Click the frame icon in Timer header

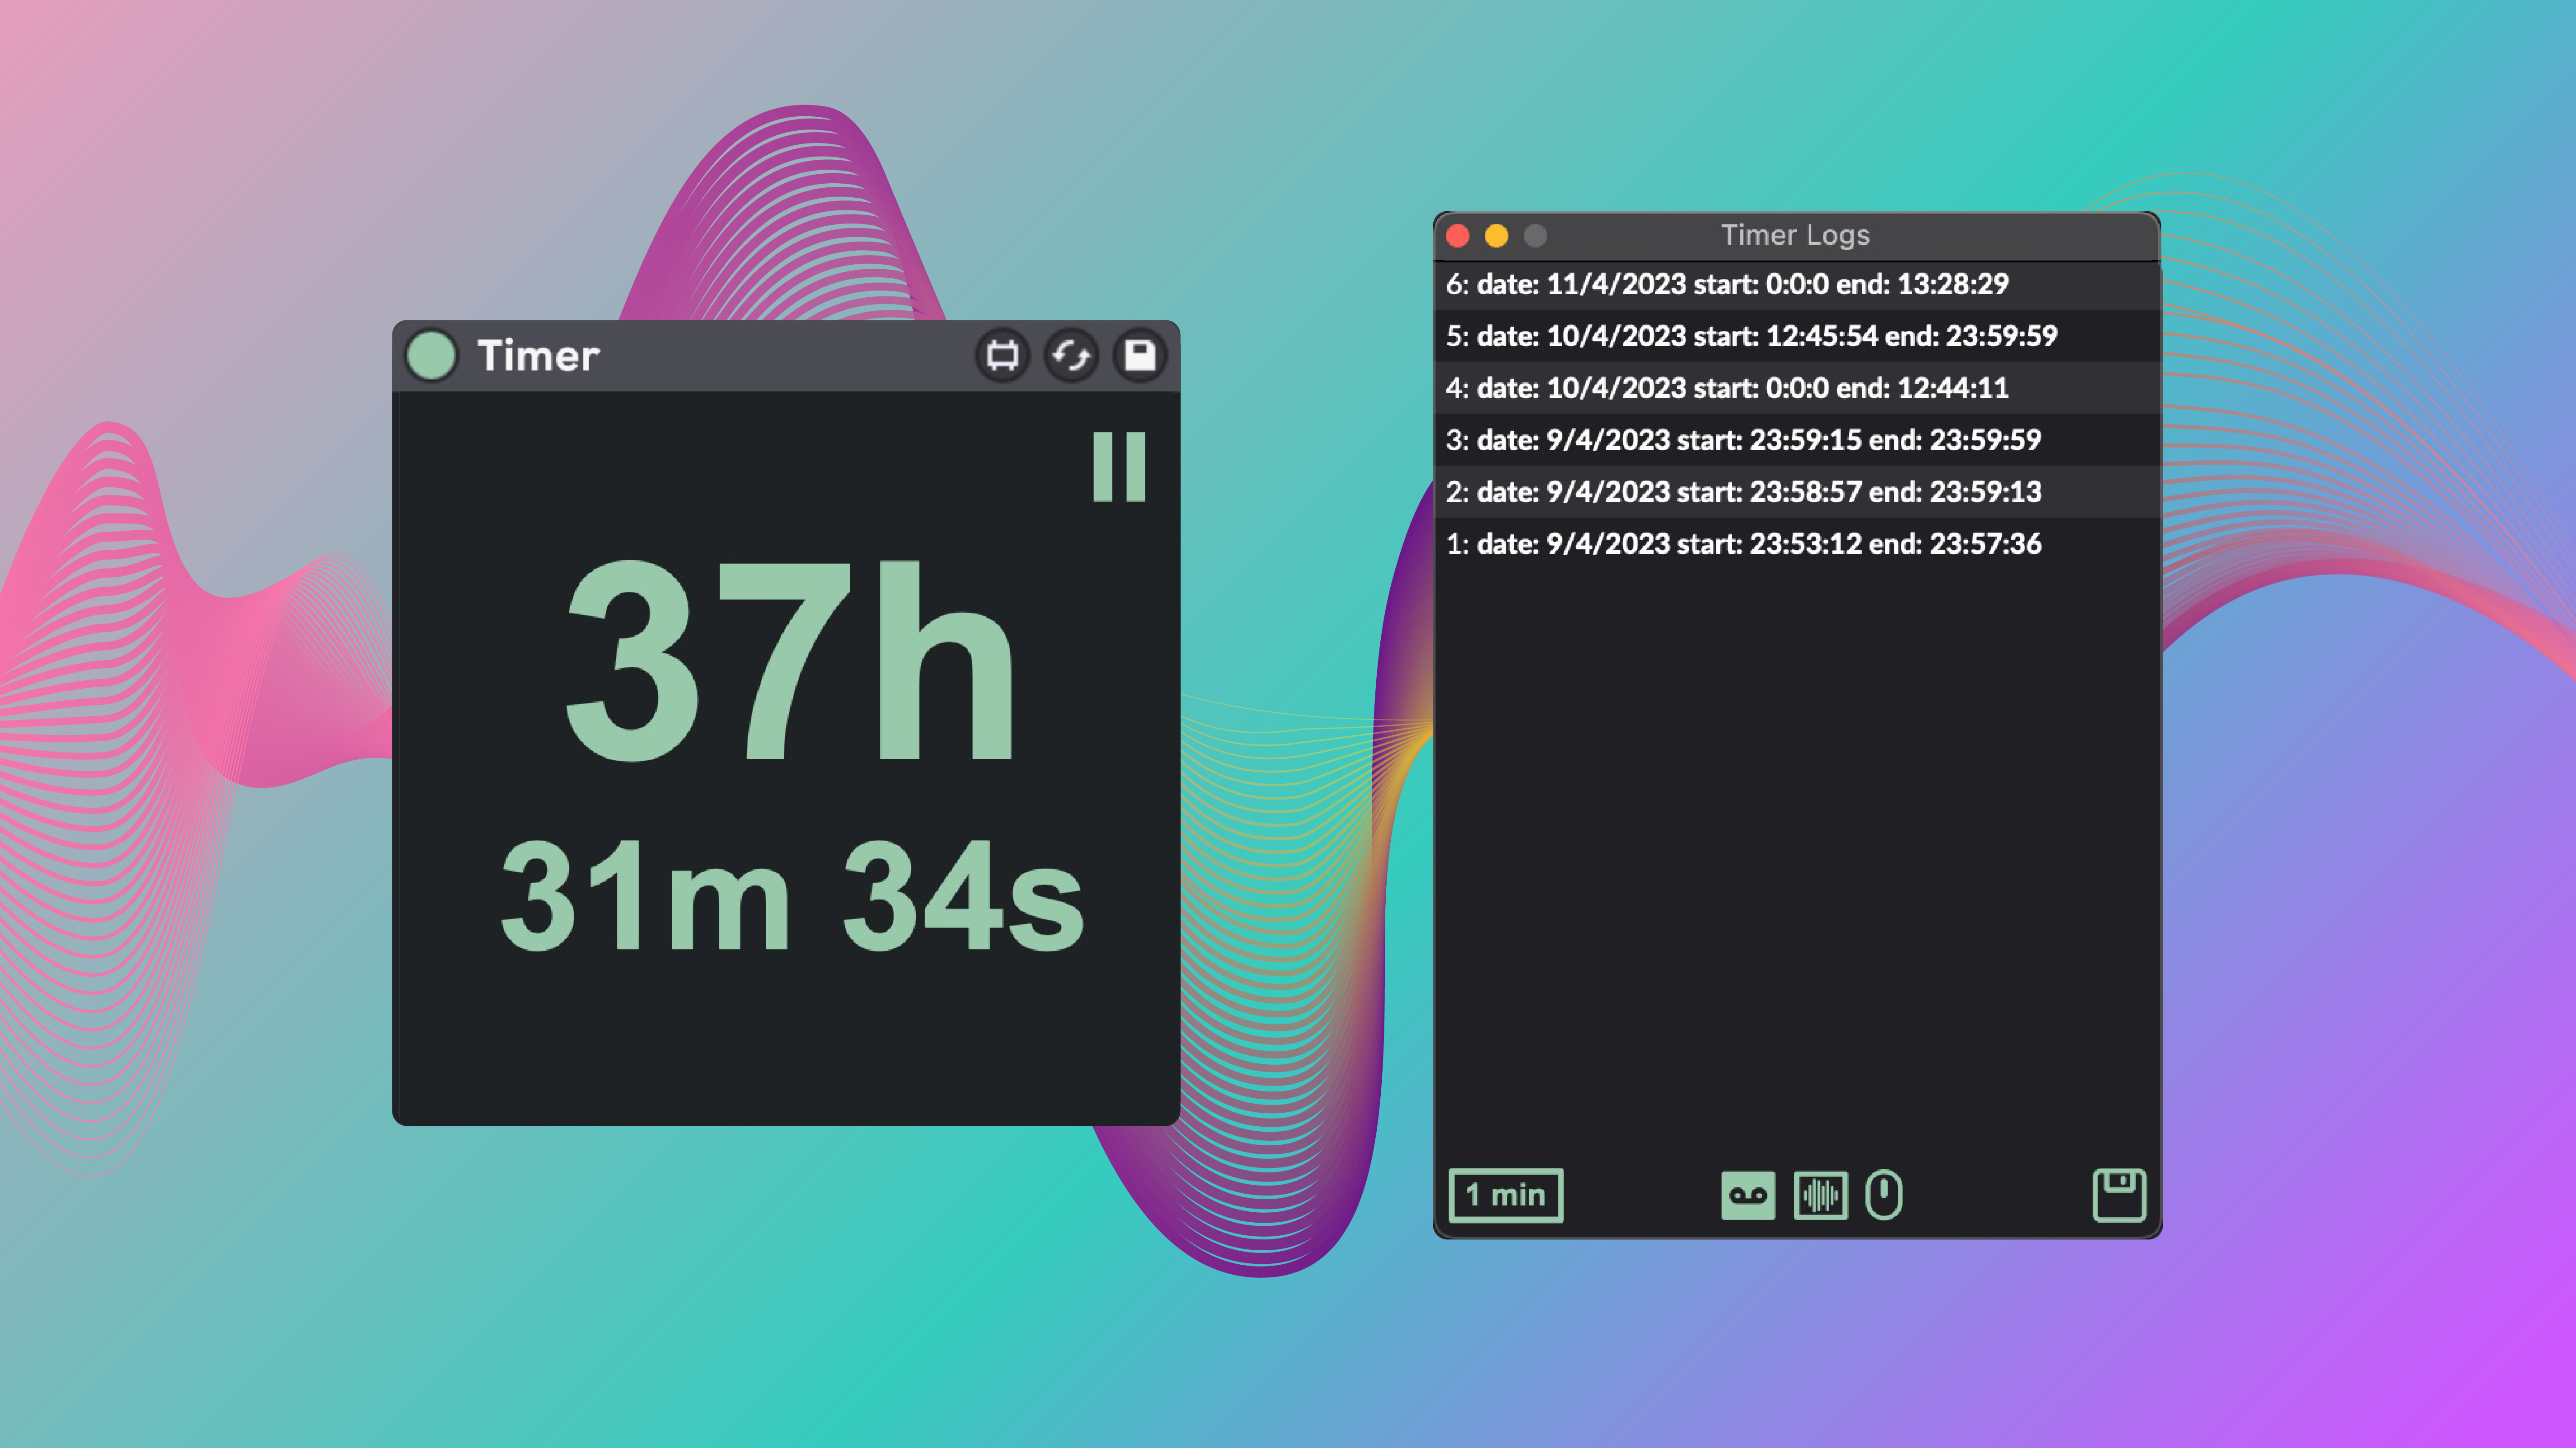1002,356
